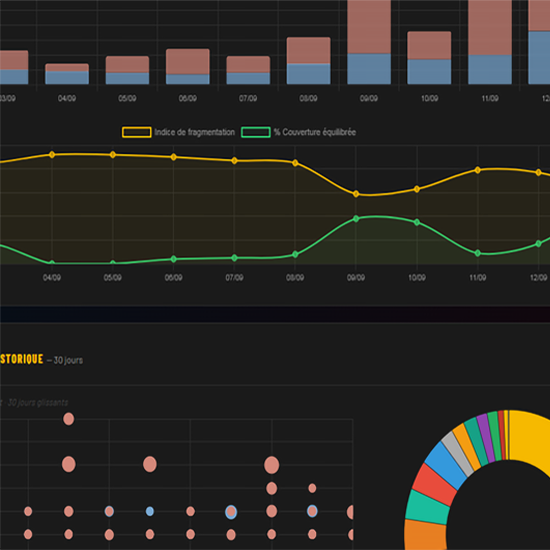Click the blue donut chart segment
The width and height of the screenshot is (550, 550).
[445, 465]
